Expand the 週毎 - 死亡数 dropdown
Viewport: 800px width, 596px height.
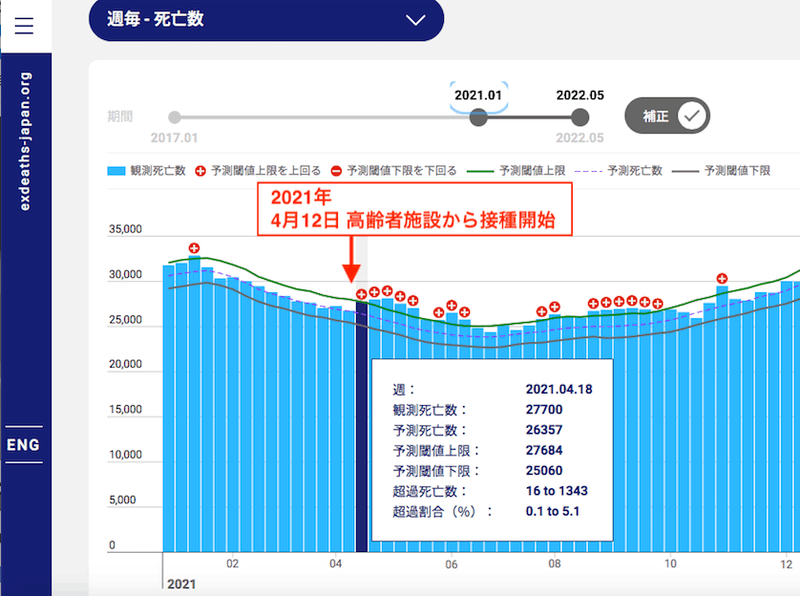pos(265,20)
